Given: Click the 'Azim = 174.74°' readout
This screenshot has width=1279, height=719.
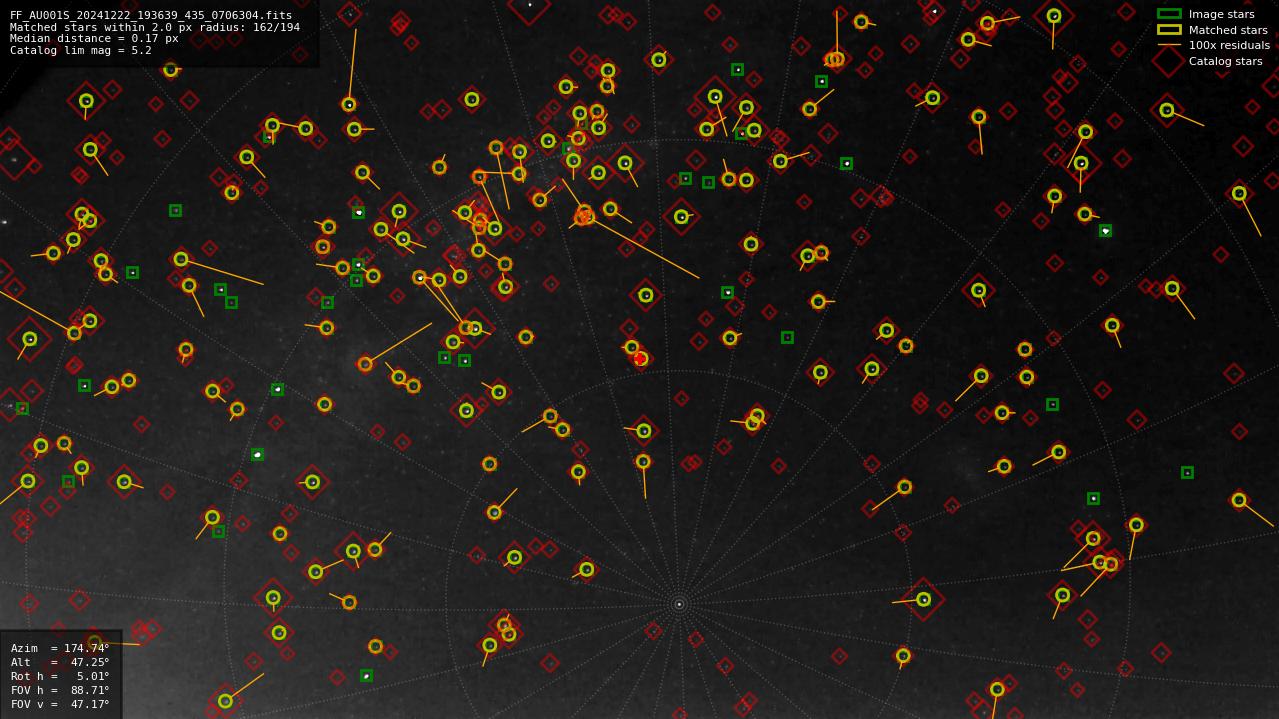Looking at the screenshot, I should [x=60, y=648].
